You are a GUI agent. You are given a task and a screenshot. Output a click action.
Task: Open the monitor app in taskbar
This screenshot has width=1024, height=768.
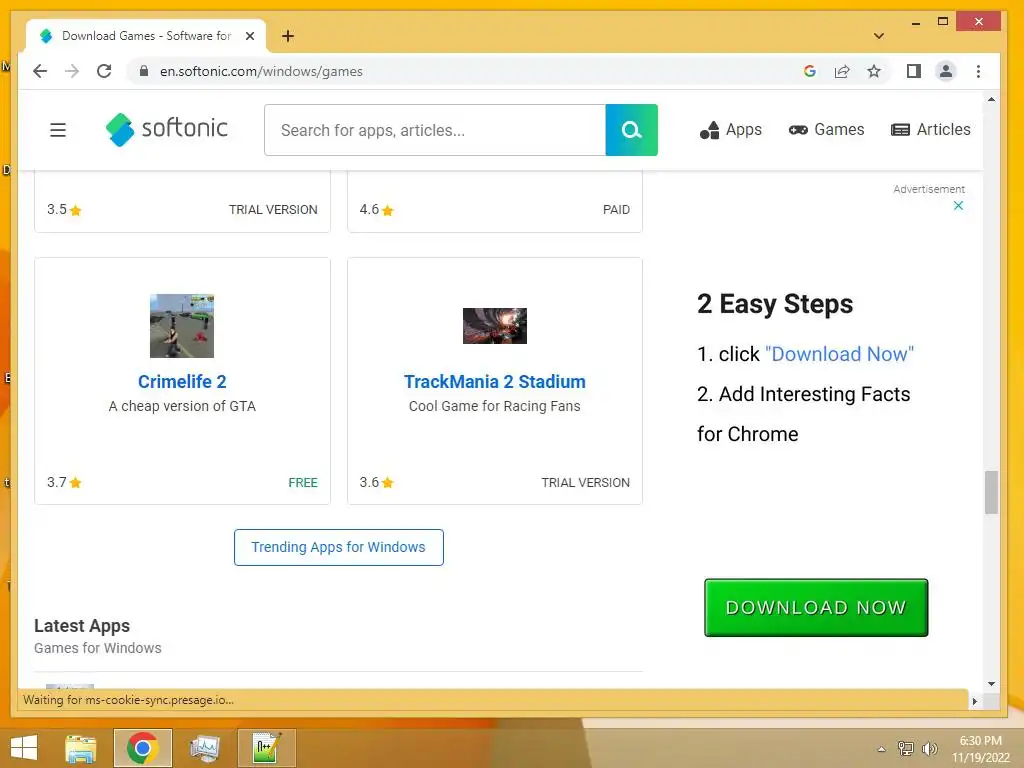click(204, 748)
